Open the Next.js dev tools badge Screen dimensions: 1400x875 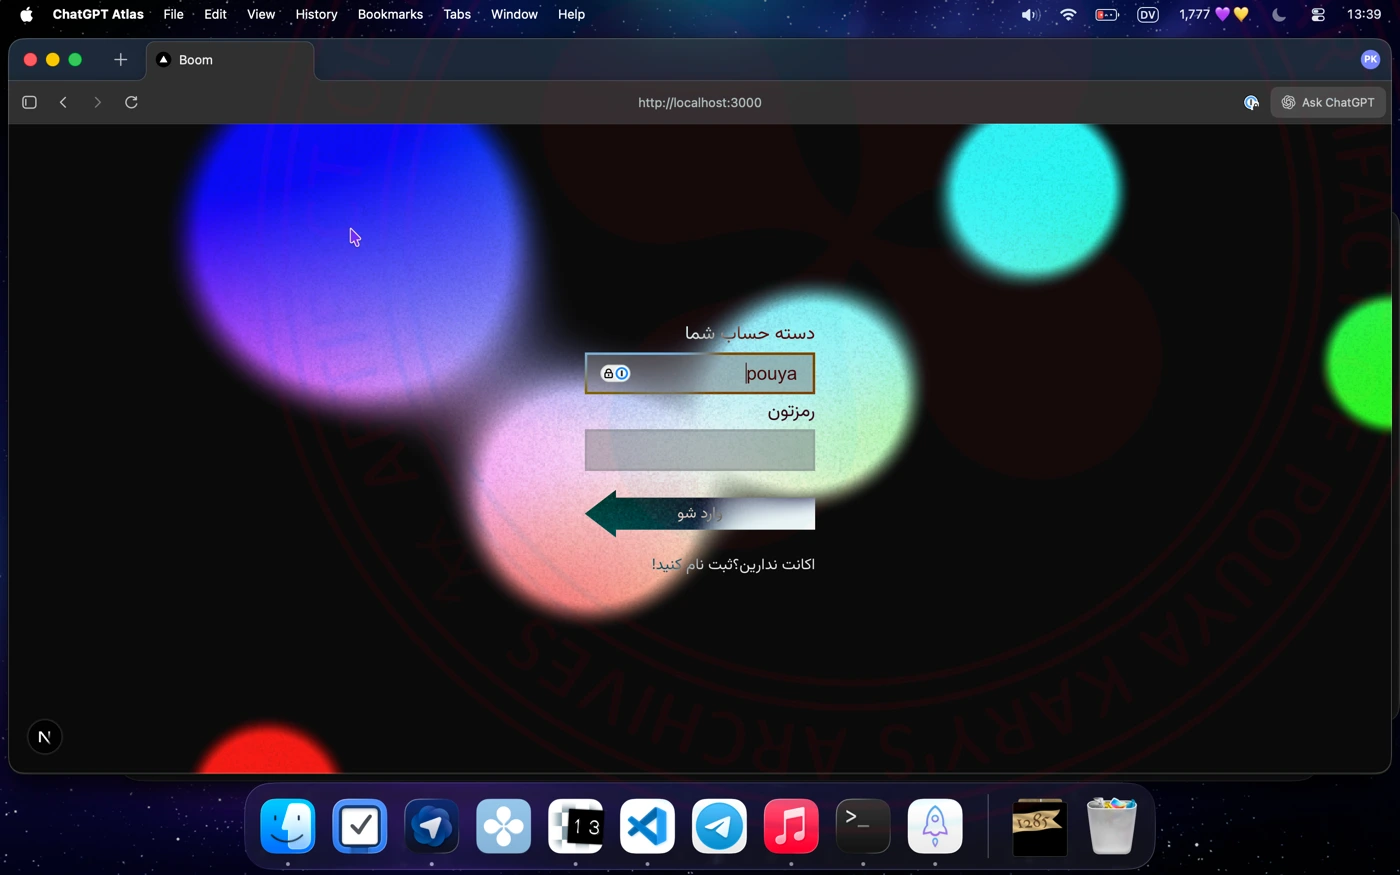pos(44,737)
